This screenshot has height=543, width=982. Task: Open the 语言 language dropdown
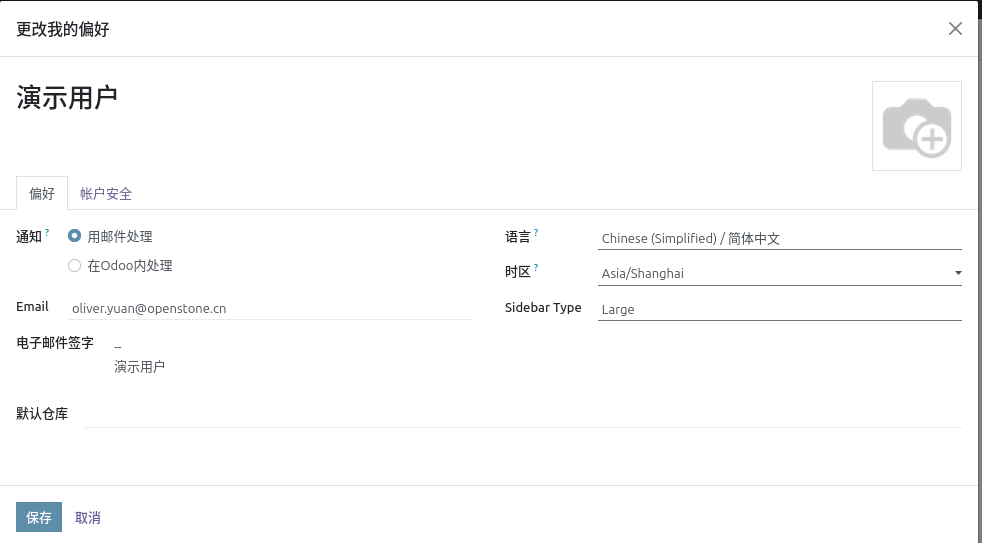pos(779,239)
